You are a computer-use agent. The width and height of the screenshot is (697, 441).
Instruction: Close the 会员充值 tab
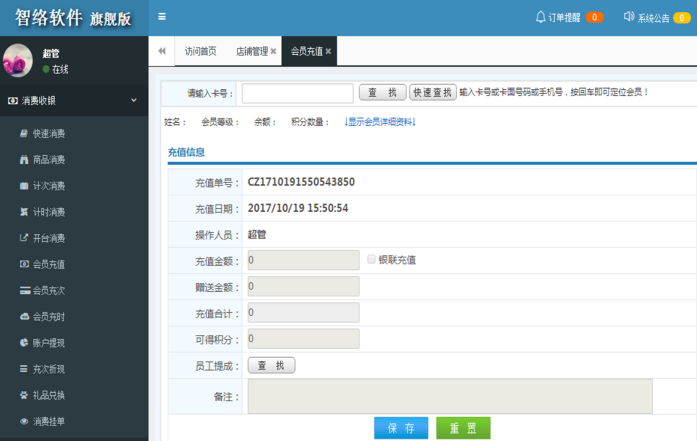pyautogui.click(x=328, y=51)
